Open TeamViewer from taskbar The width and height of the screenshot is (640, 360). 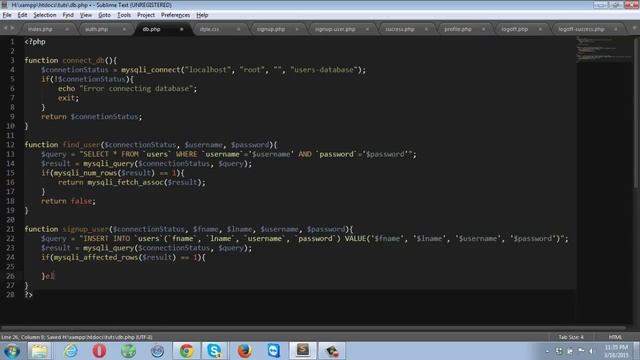273,351
